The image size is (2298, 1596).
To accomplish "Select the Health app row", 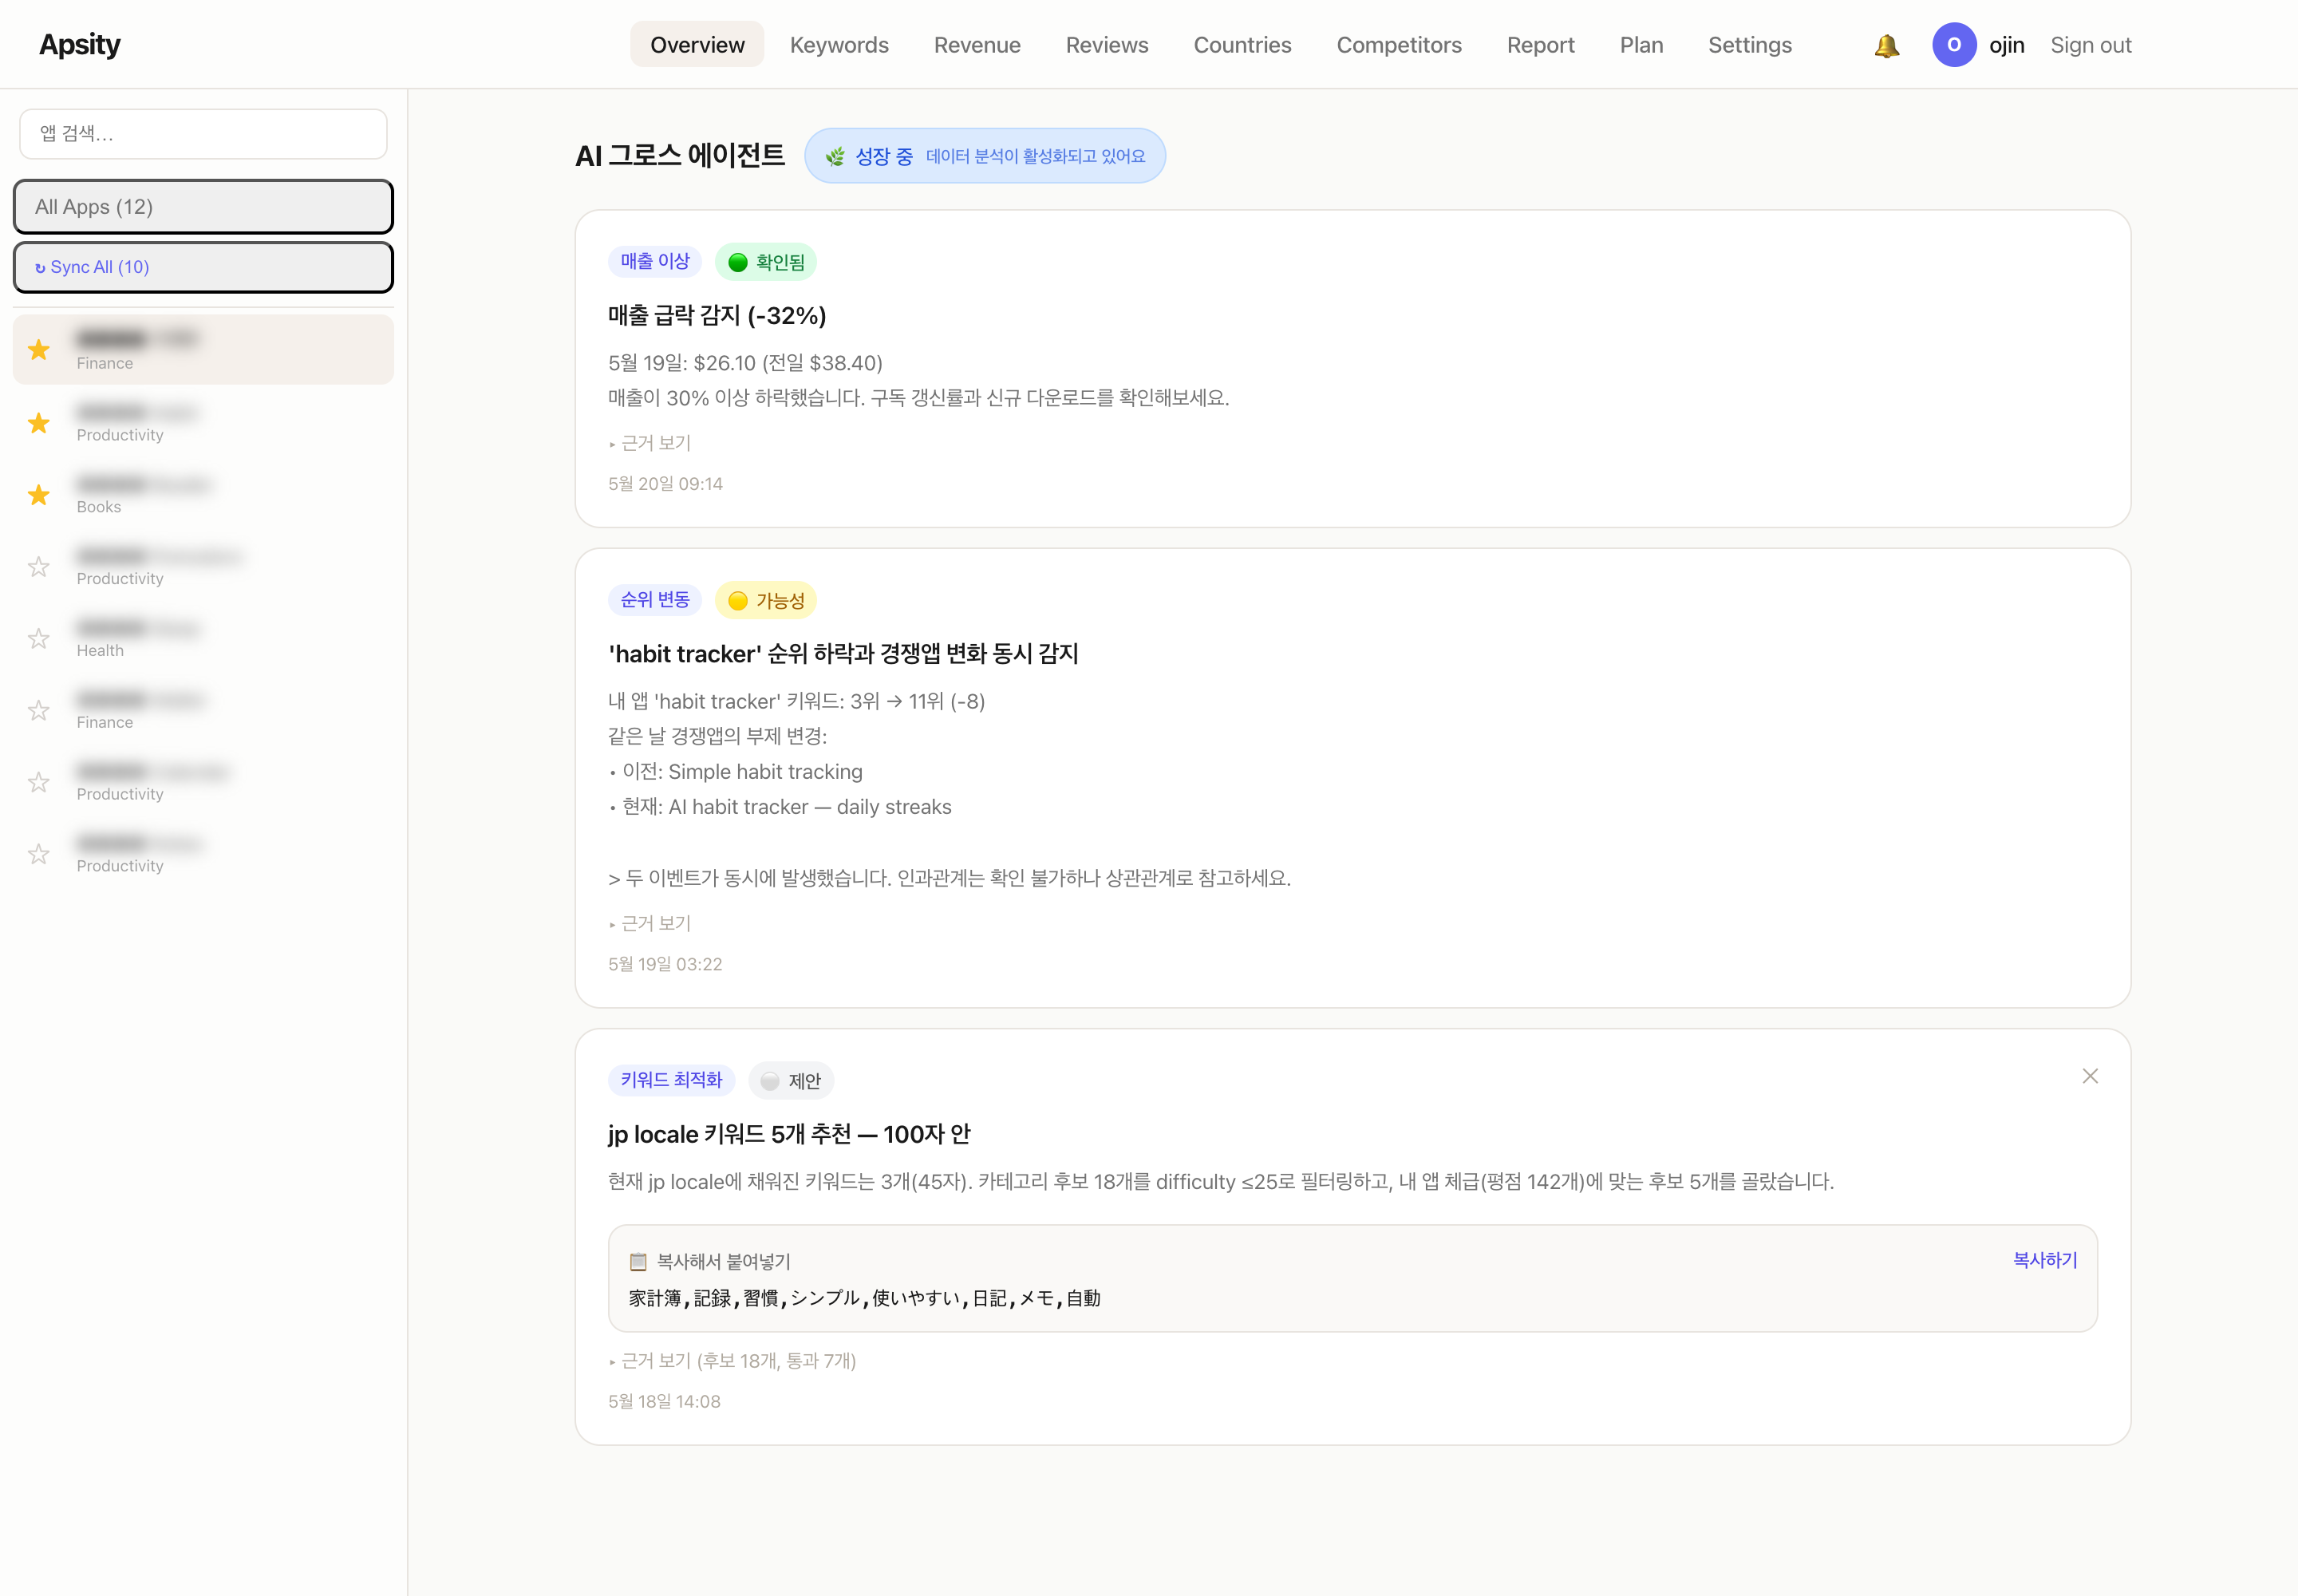I will click(203, 639).
